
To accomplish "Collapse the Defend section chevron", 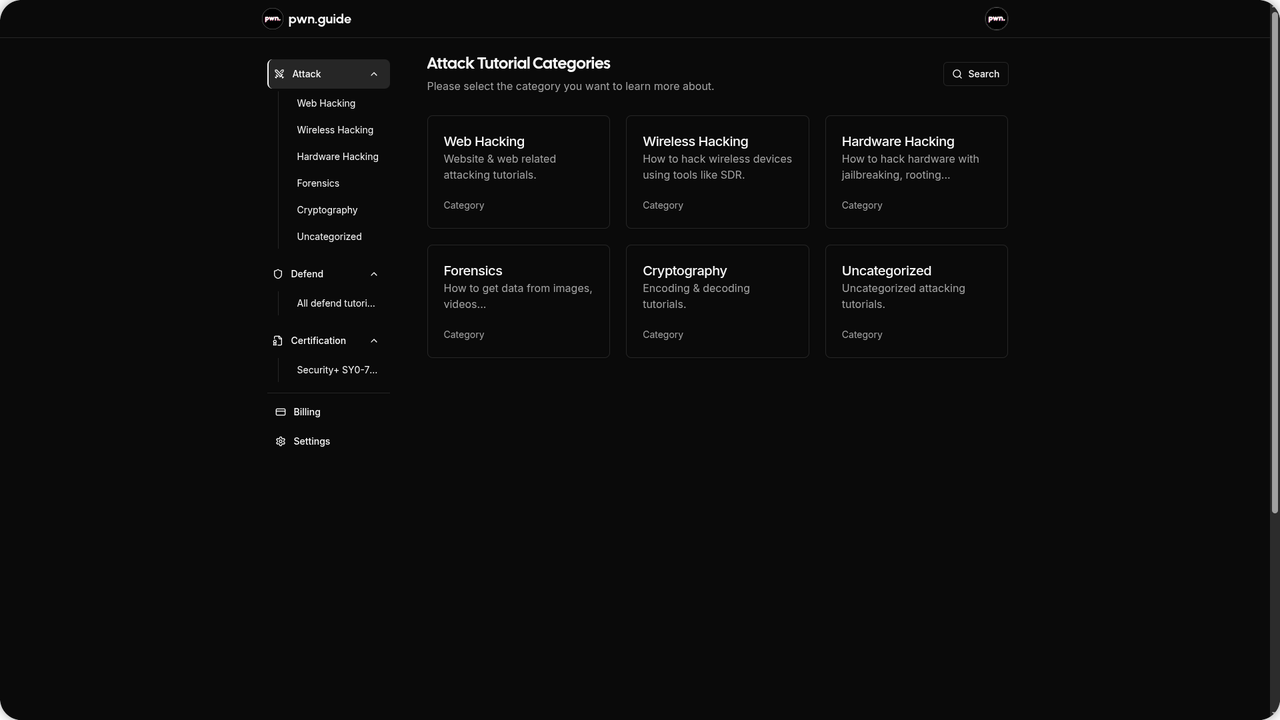I will [x=373, y=273].
